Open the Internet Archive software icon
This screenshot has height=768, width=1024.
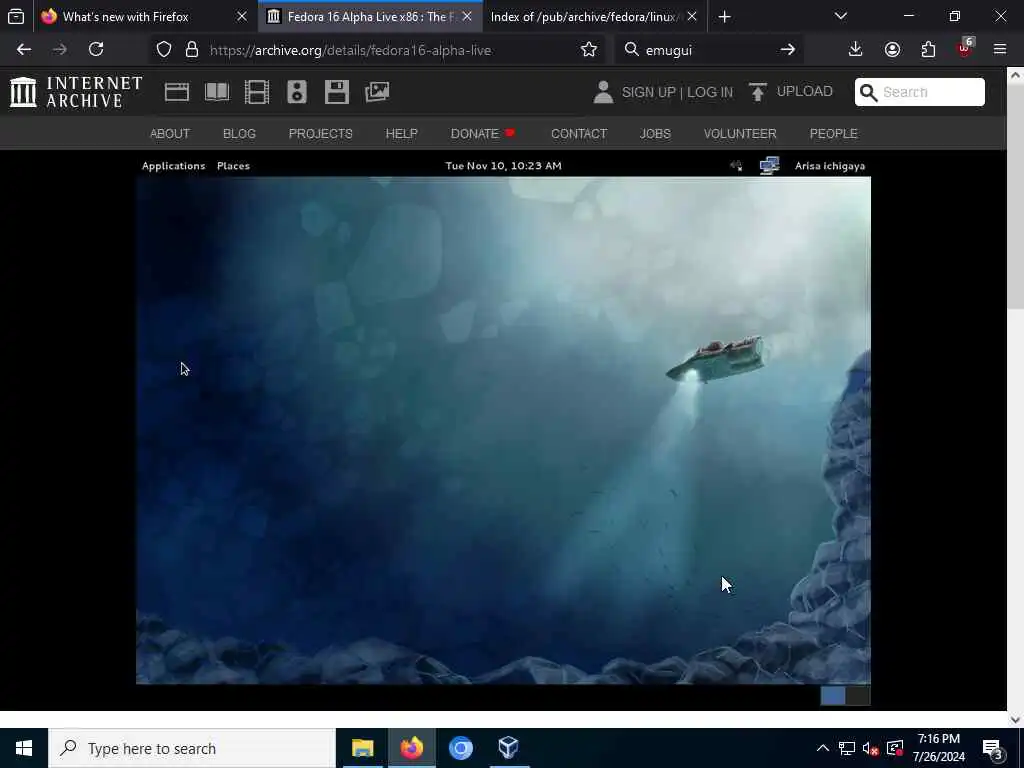(x=337, y=92)
